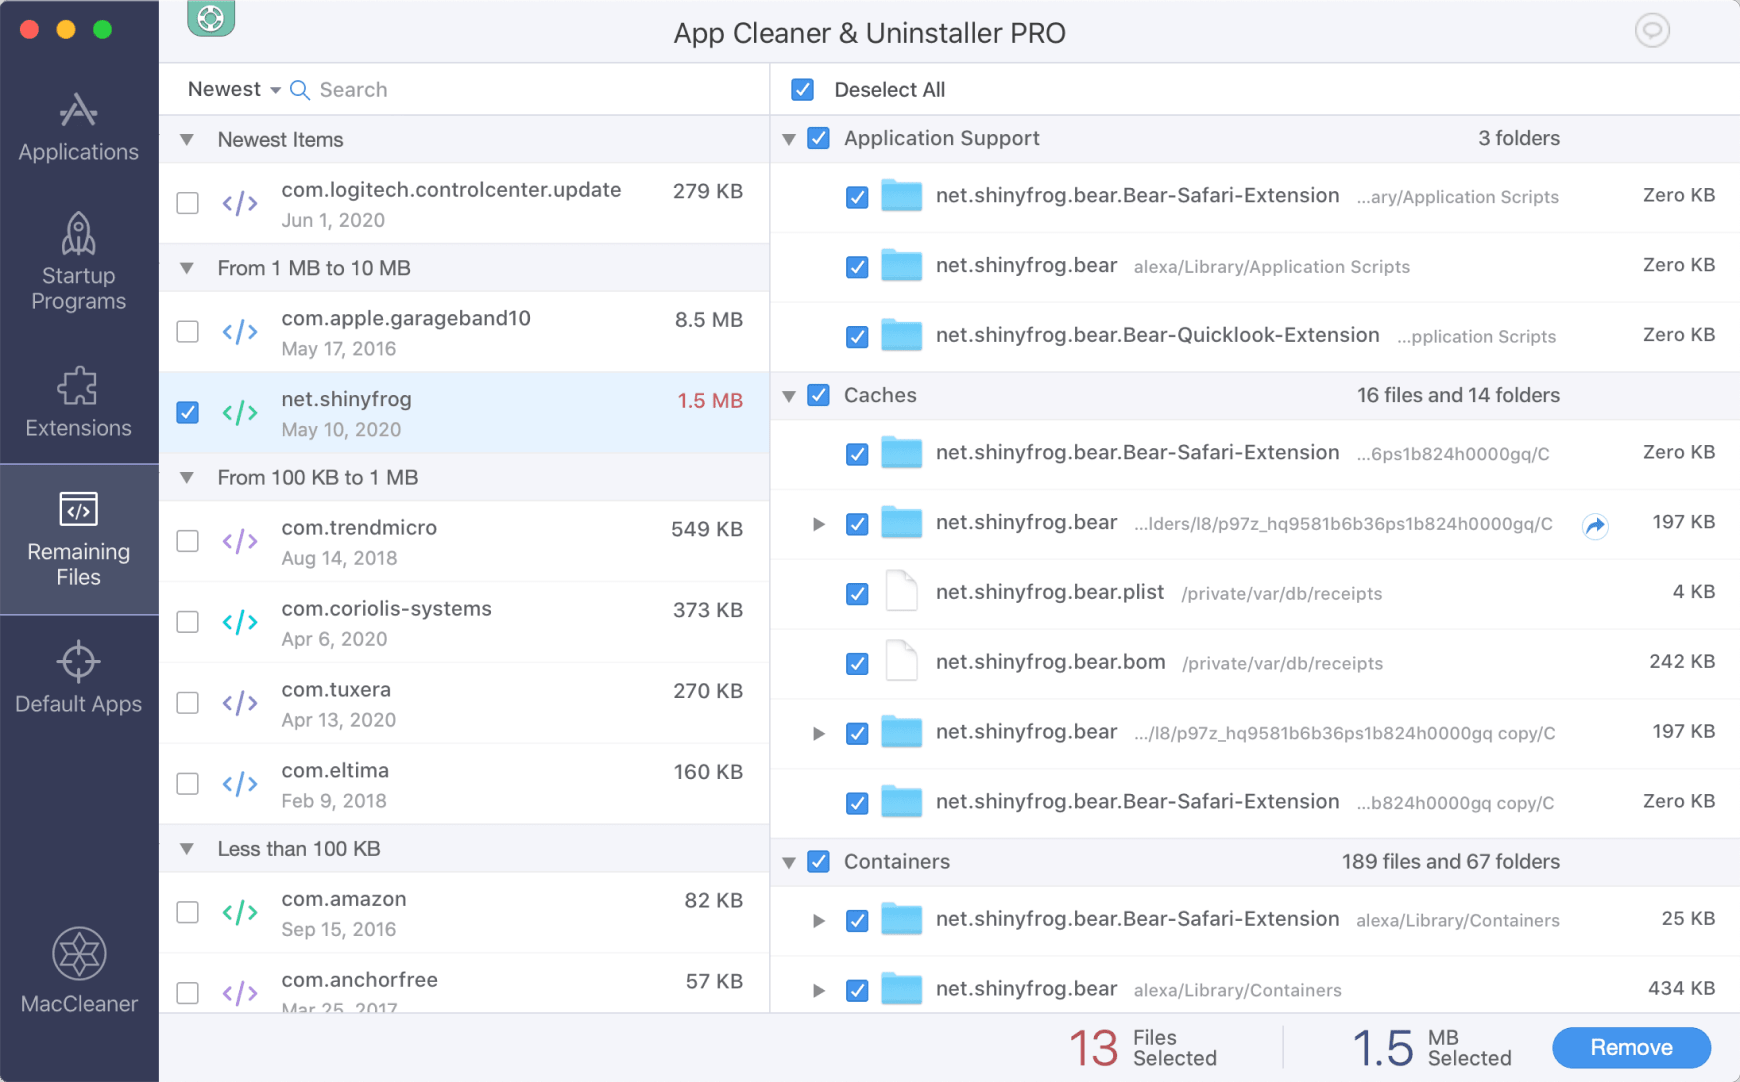Switch to the Remaining Files tab
This screenshot has height=1082, width=1740.
pos(78,540)
